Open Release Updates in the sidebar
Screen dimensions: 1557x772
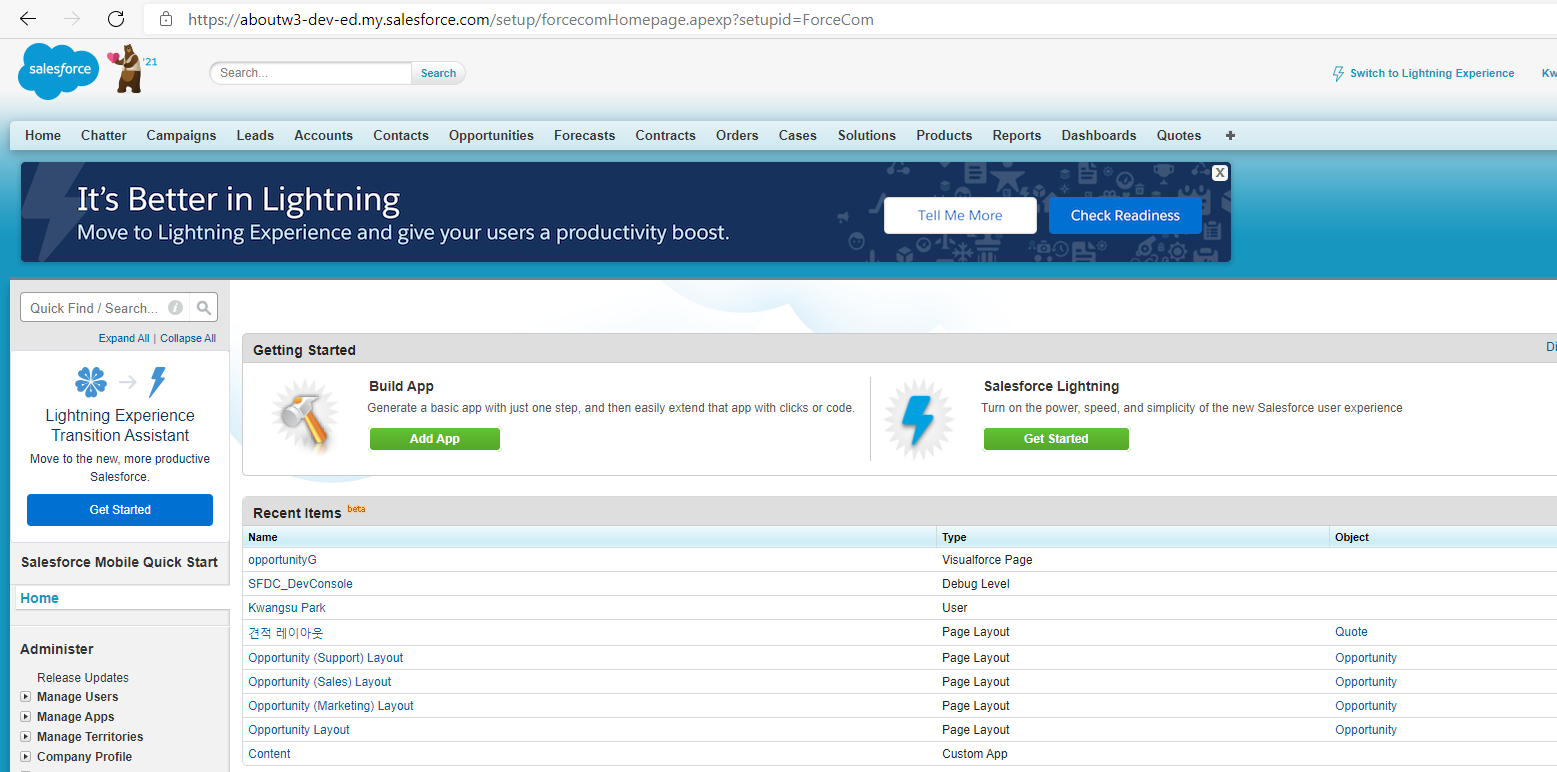83,677
